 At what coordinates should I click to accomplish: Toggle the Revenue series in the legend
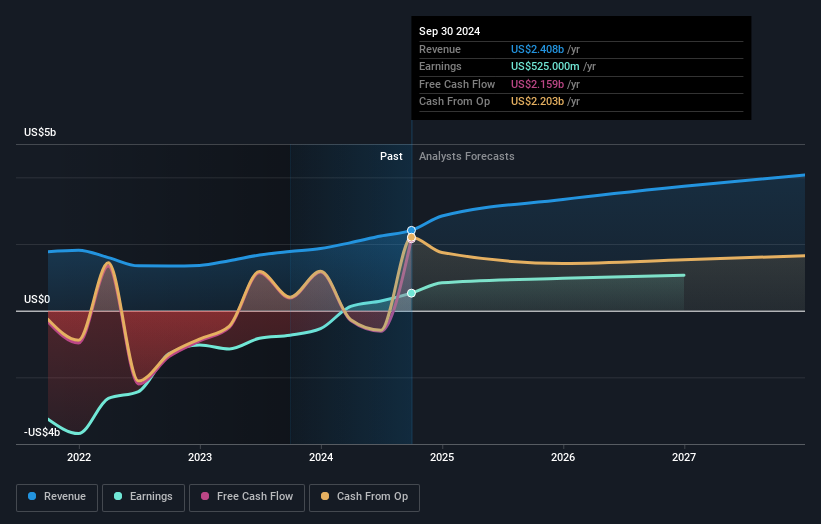(x=58, y=496)
